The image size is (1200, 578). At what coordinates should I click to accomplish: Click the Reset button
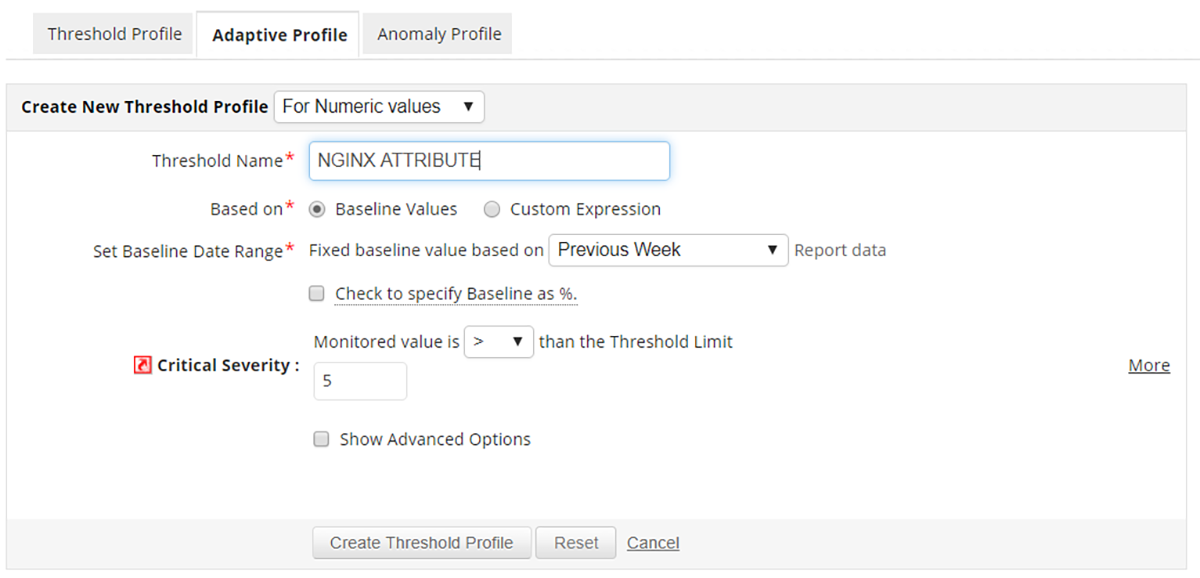576,543
